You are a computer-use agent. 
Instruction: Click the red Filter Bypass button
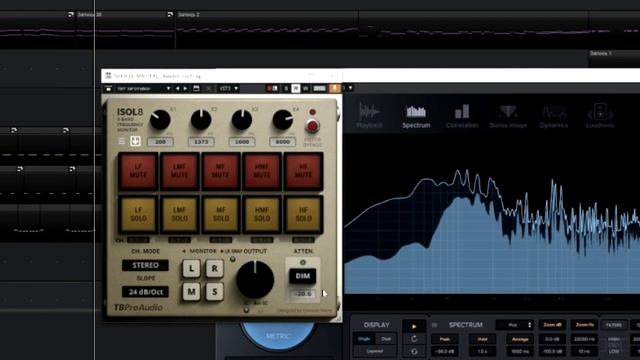(312, 126)
